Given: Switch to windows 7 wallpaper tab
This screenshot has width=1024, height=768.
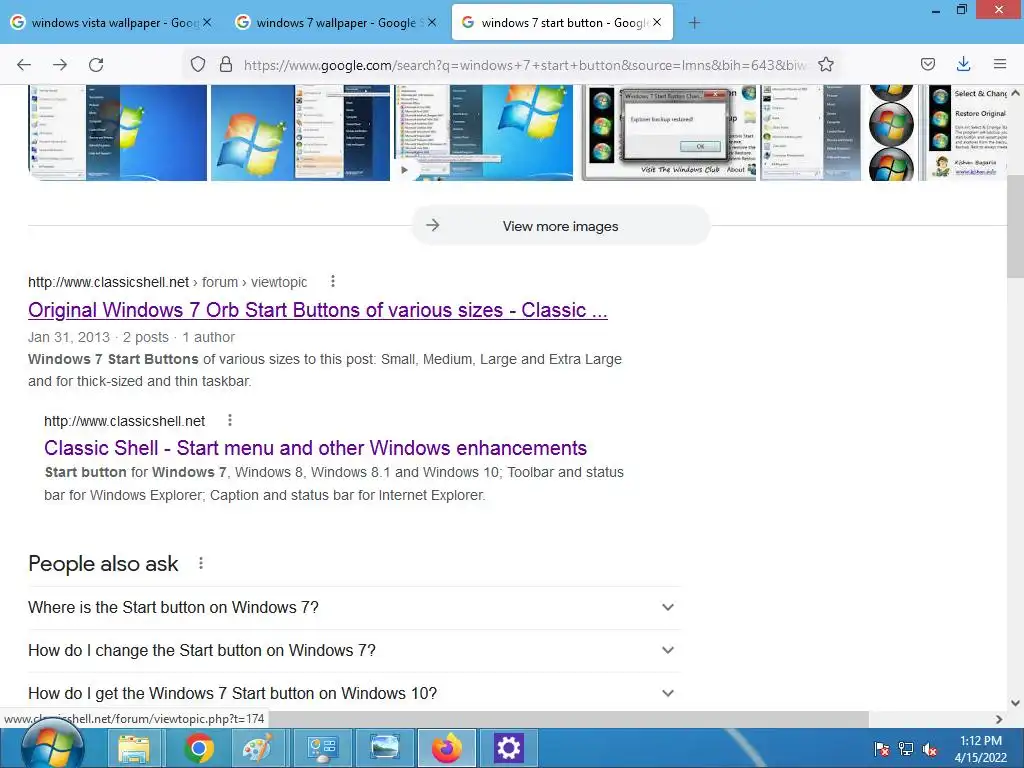Looking at the screenshot, I should click(336, 23).
